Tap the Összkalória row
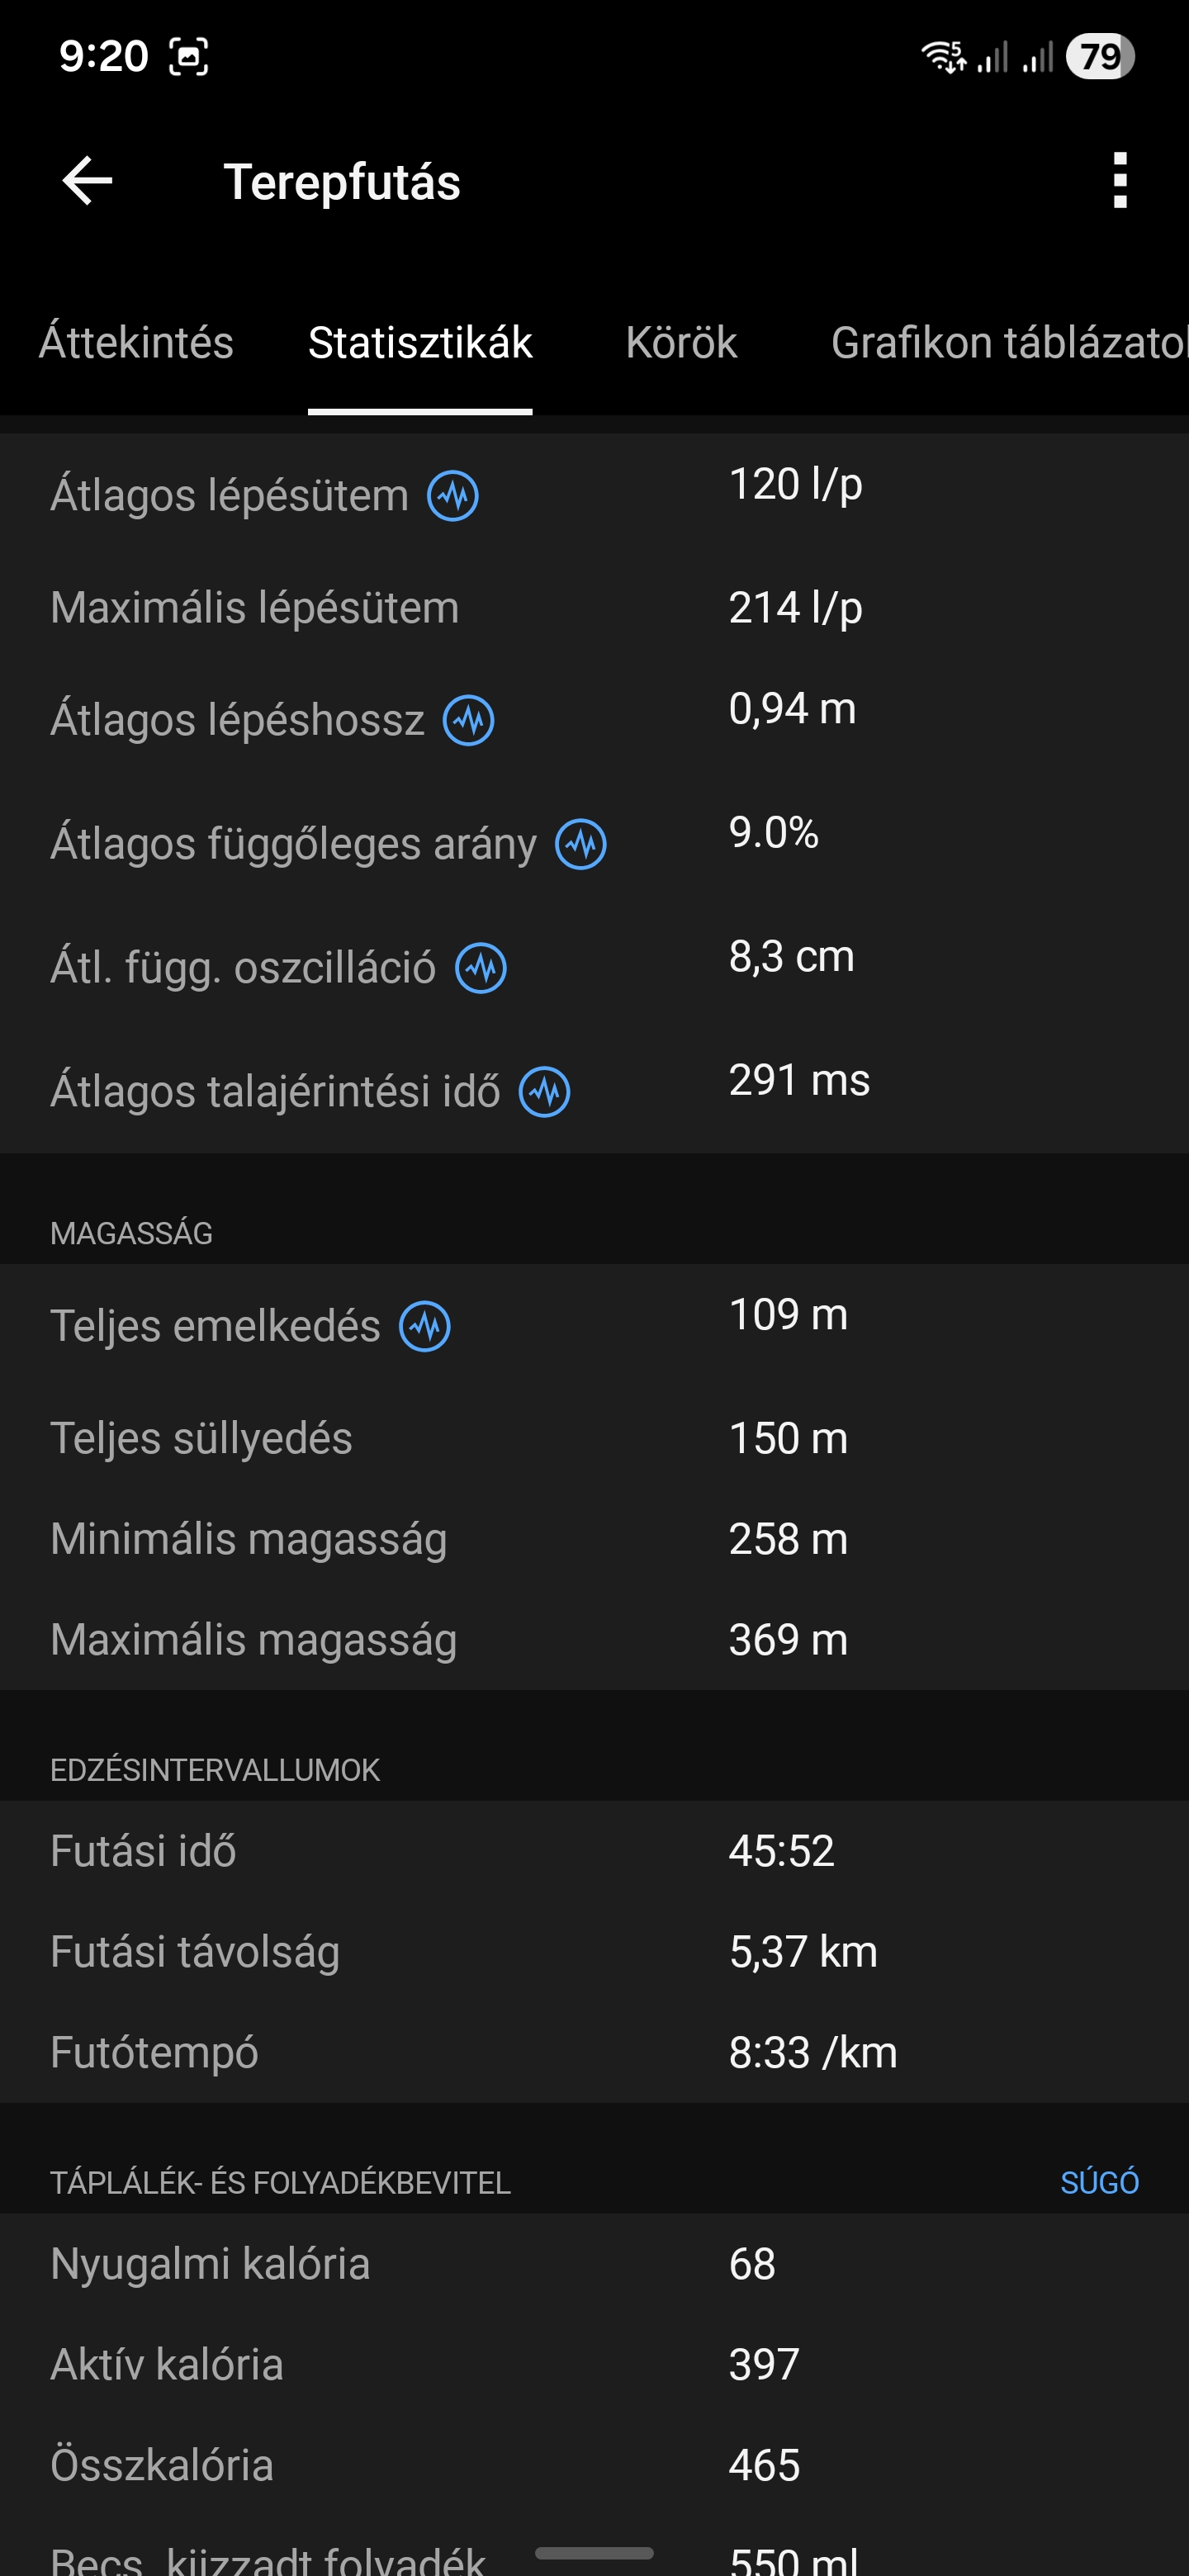This screenshot has height=2576, width=1189. click(x=594, y=2465)
